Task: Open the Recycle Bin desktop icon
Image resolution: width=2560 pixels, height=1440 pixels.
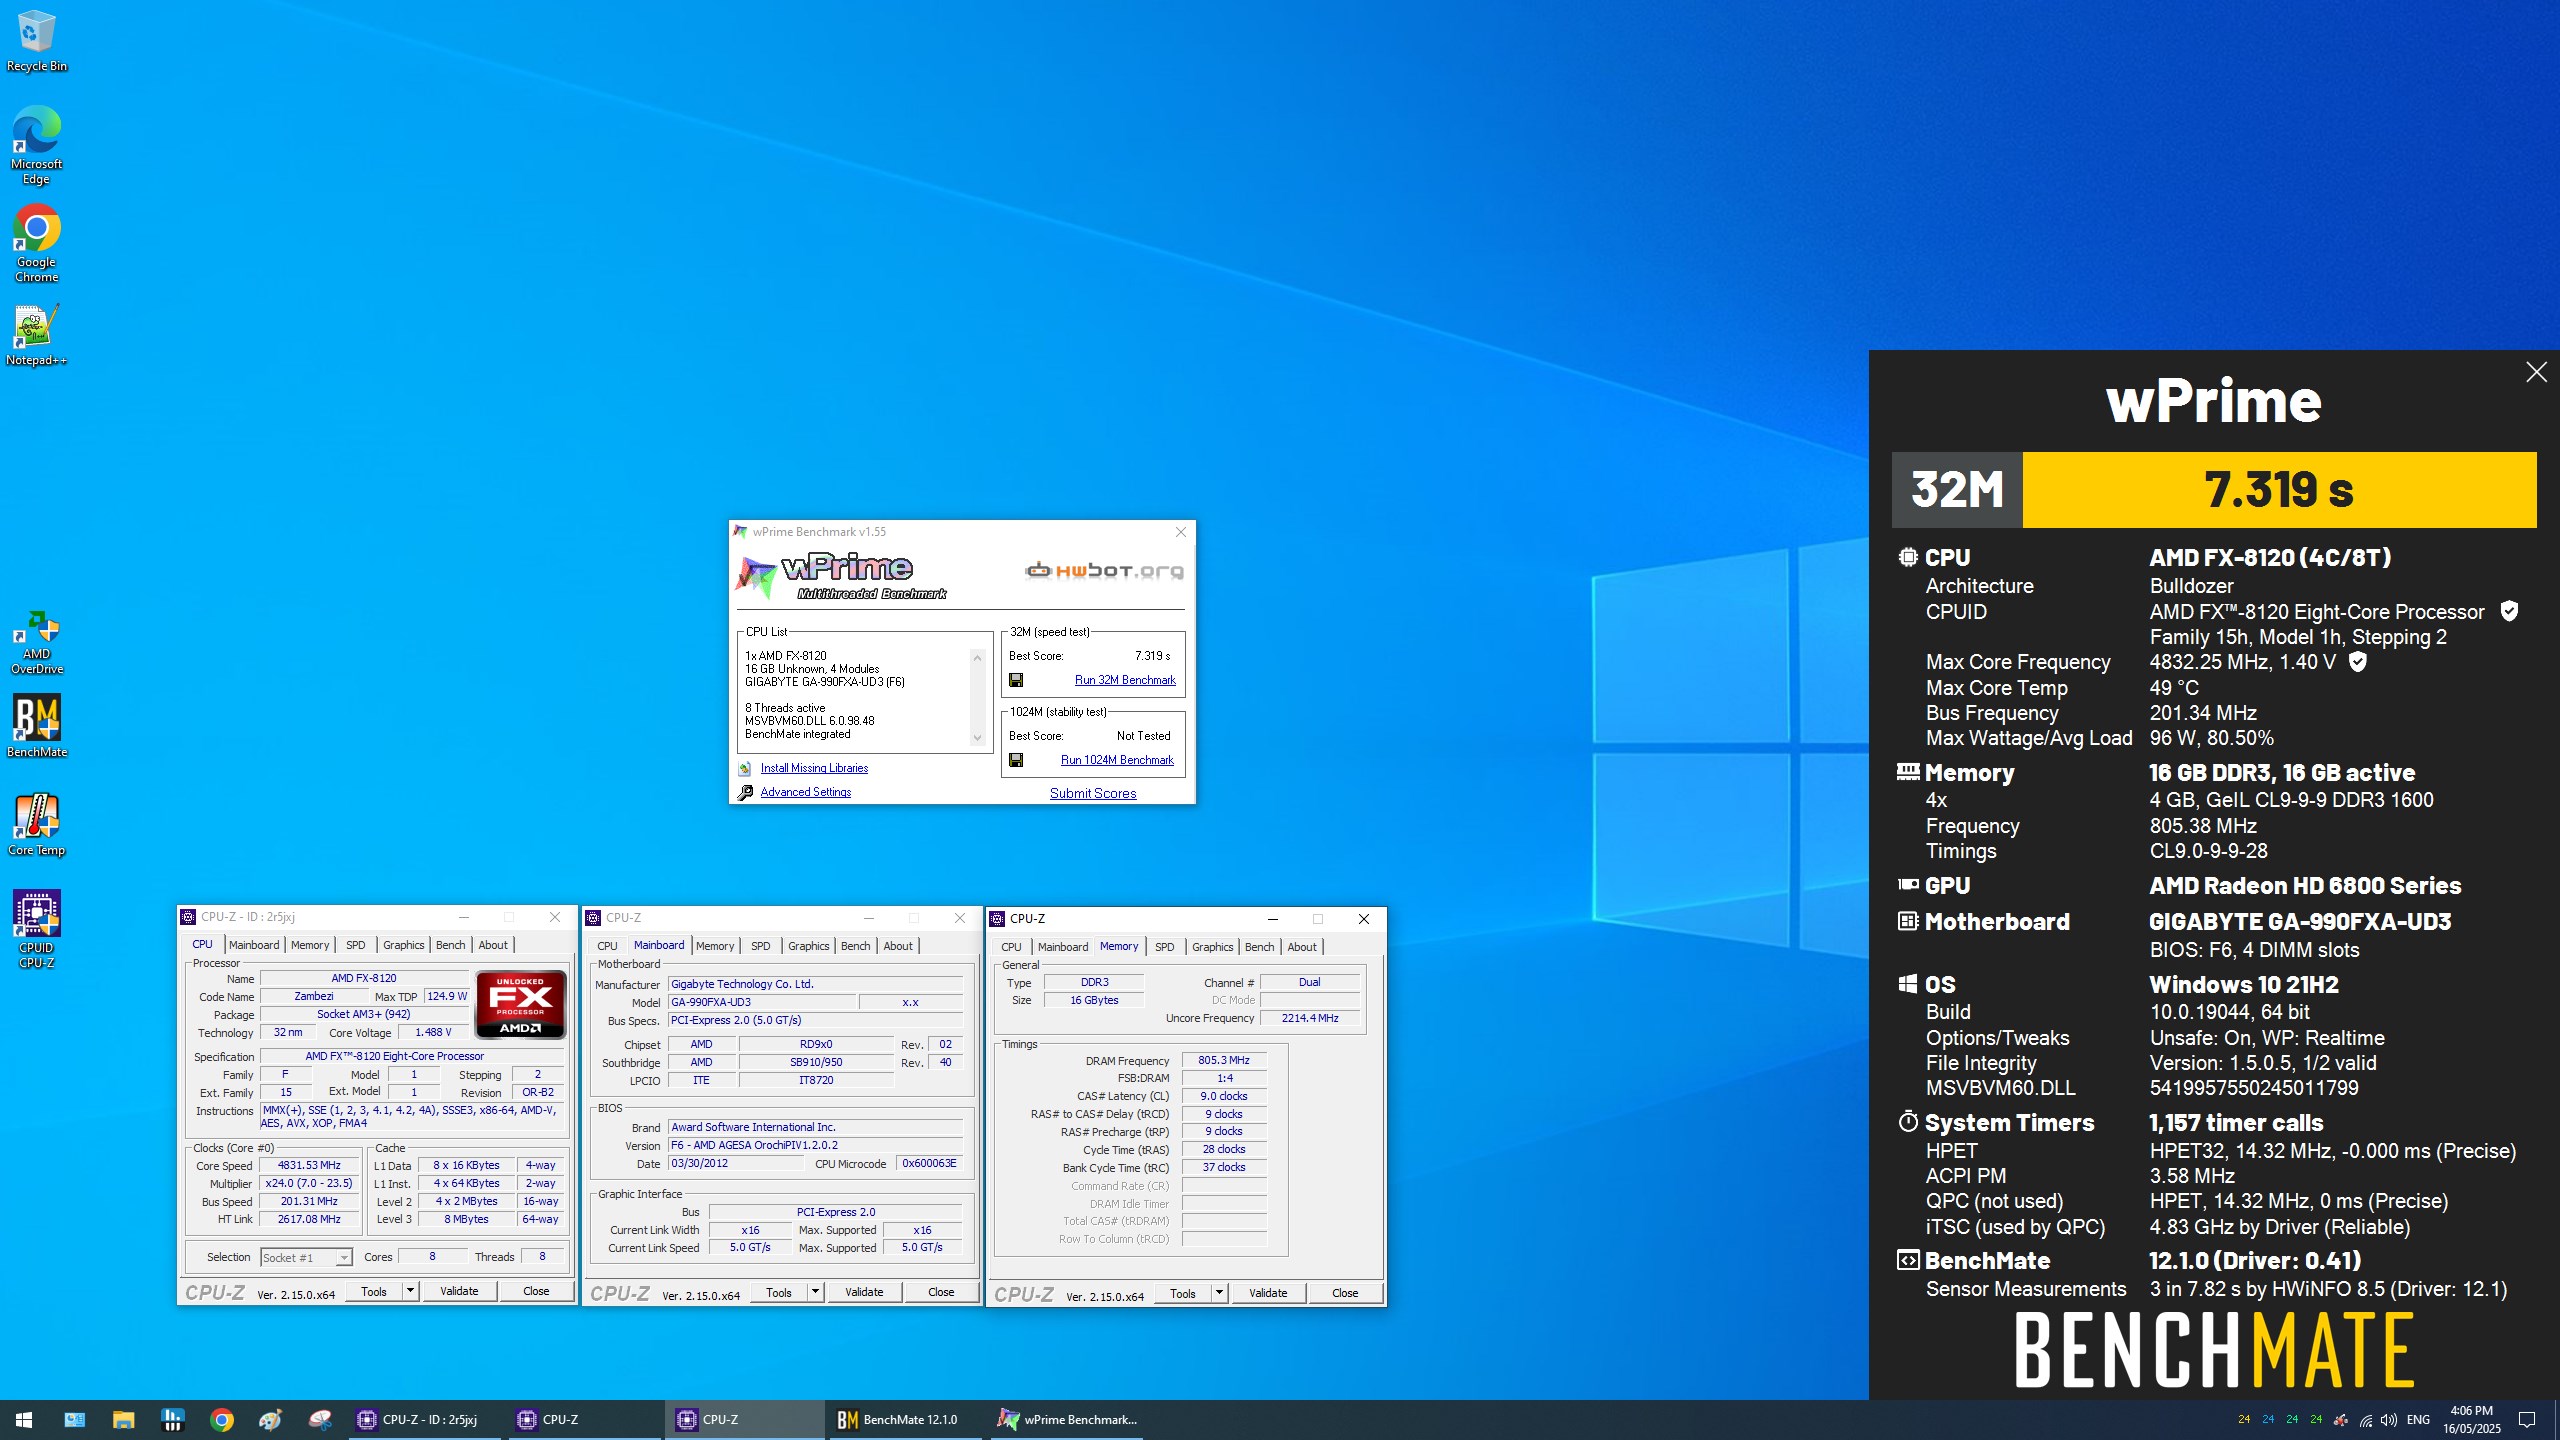Action: [36, 42]
